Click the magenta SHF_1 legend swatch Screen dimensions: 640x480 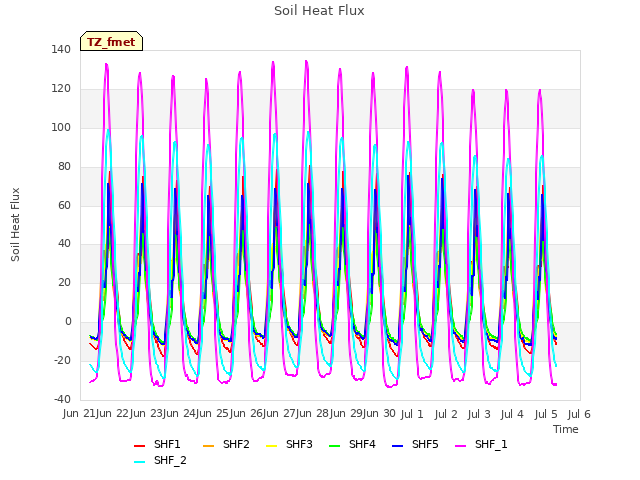click(x=460, y=446)
